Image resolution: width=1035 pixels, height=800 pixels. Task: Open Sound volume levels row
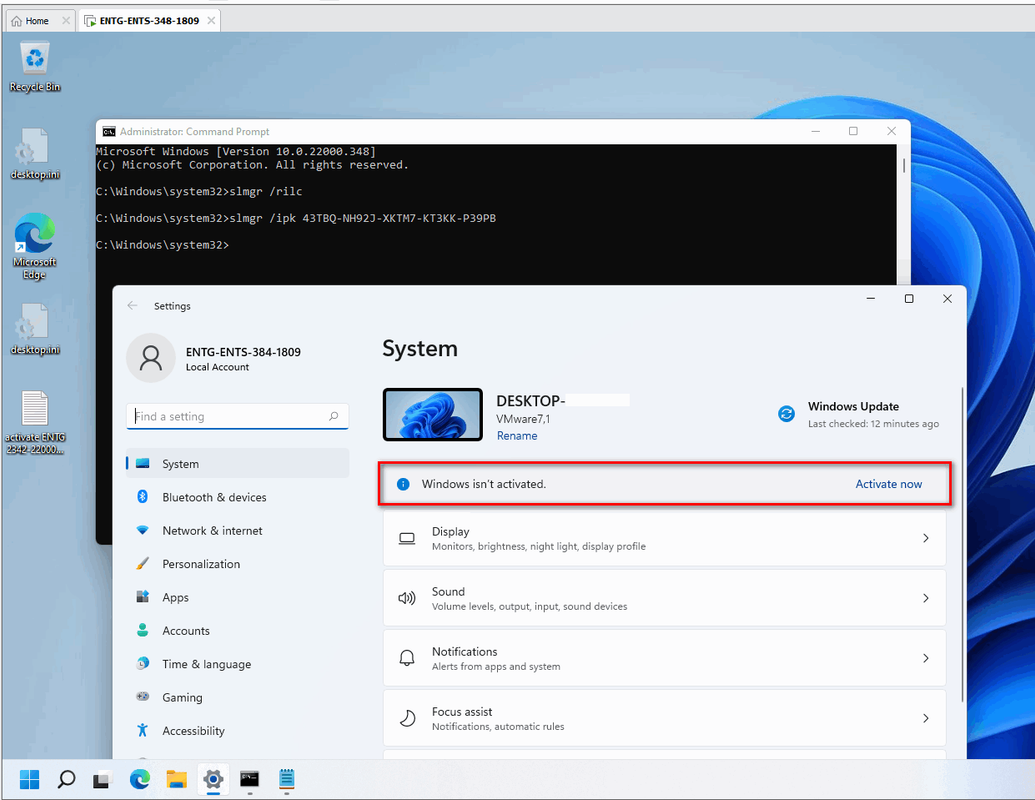tap(665, 598)
